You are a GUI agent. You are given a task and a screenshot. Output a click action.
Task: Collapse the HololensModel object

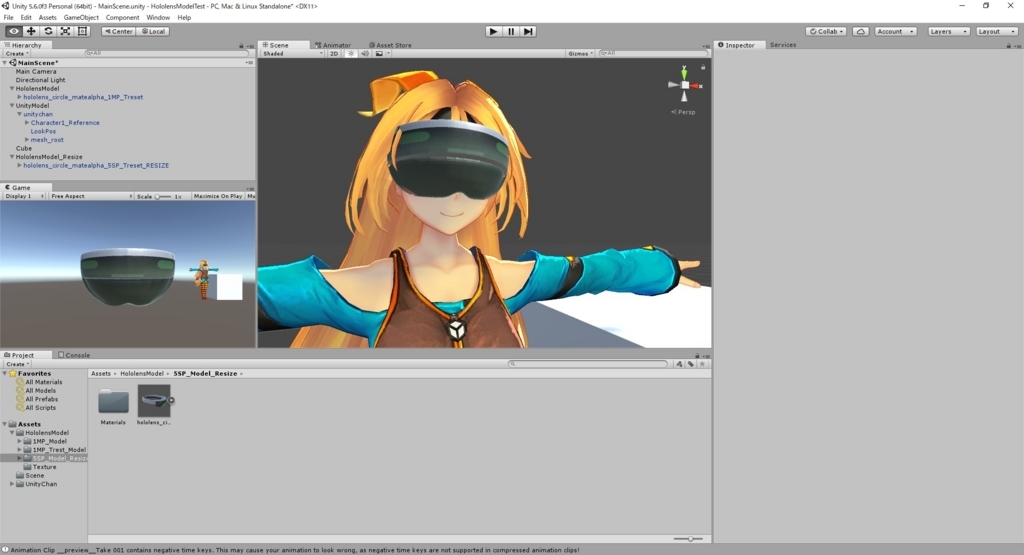pos(12,88)
